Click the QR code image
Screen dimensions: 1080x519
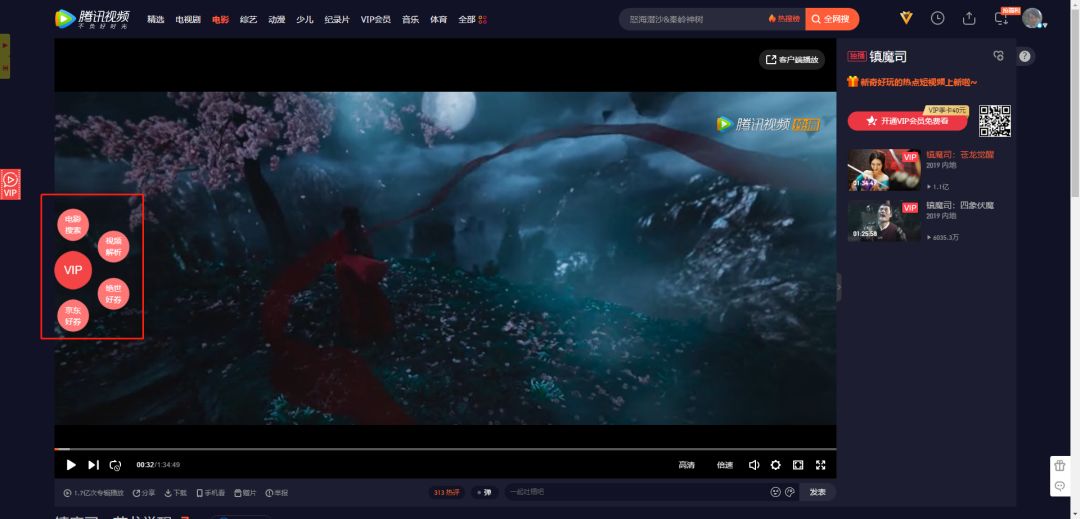995,121
